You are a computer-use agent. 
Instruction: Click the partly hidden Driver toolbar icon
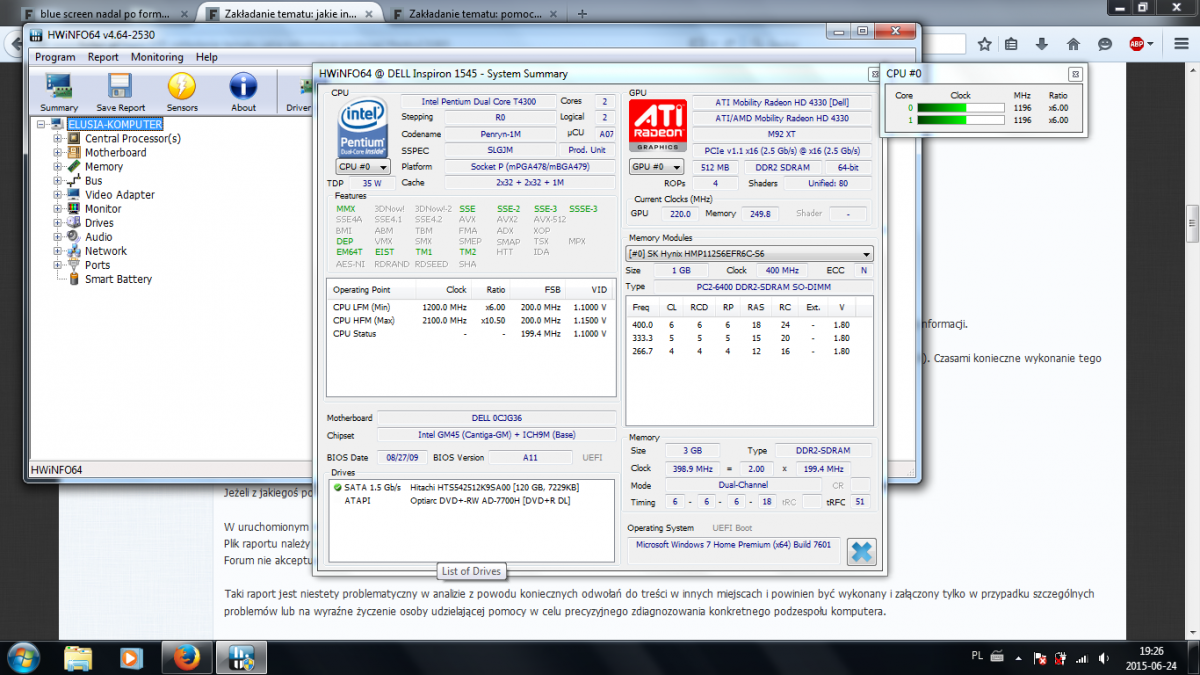click(x=297, y=92)
